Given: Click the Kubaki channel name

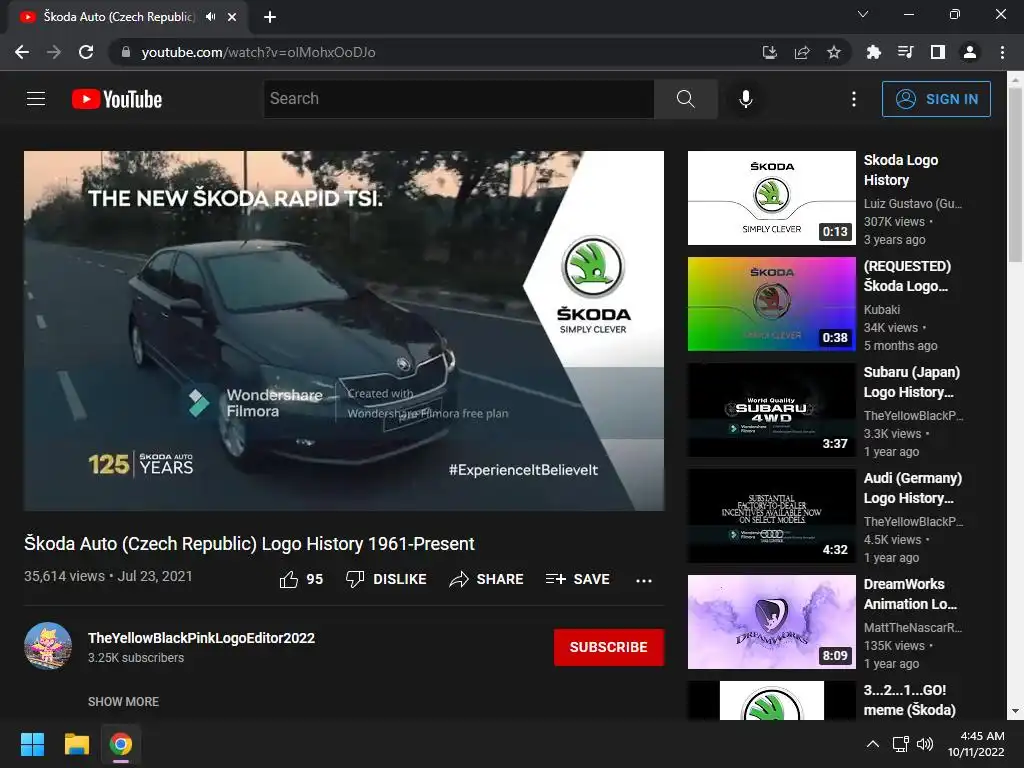Looking at the screenshot, I should (x=882, y=310).
